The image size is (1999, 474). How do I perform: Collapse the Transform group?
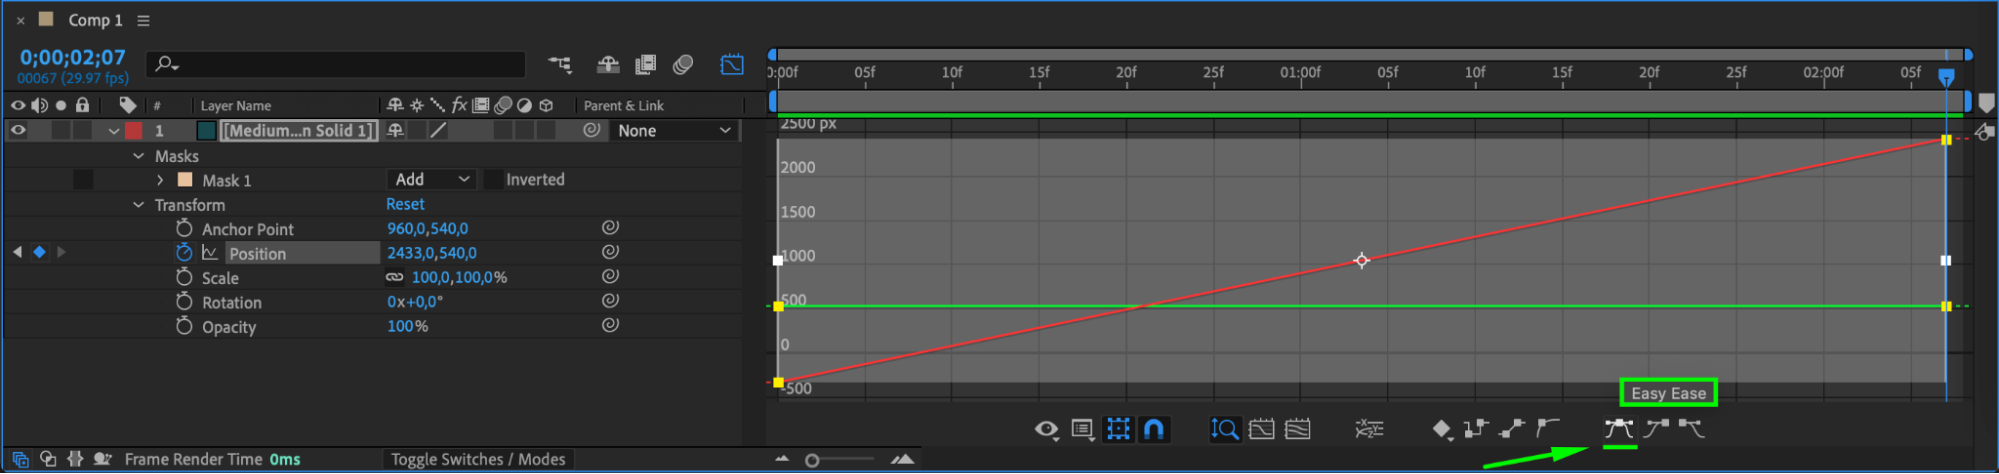point(139,205)
